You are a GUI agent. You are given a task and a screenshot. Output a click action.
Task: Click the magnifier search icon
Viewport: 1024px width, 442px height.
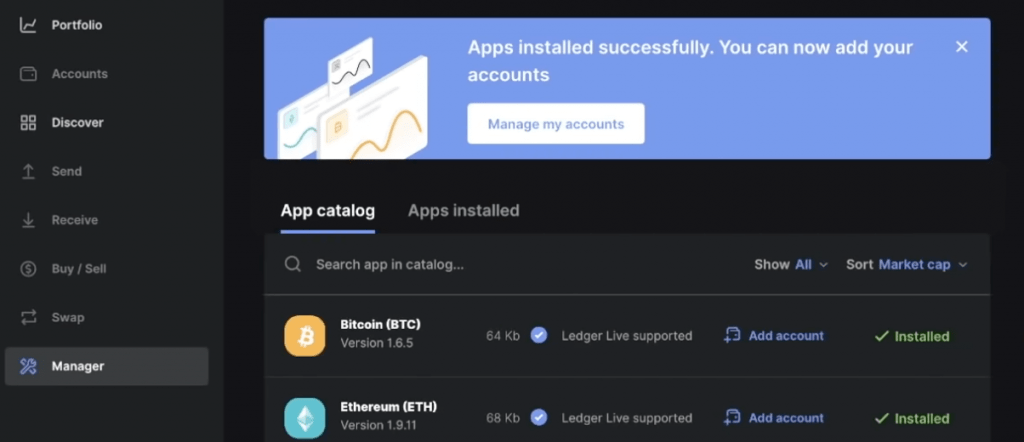[293, 264]
